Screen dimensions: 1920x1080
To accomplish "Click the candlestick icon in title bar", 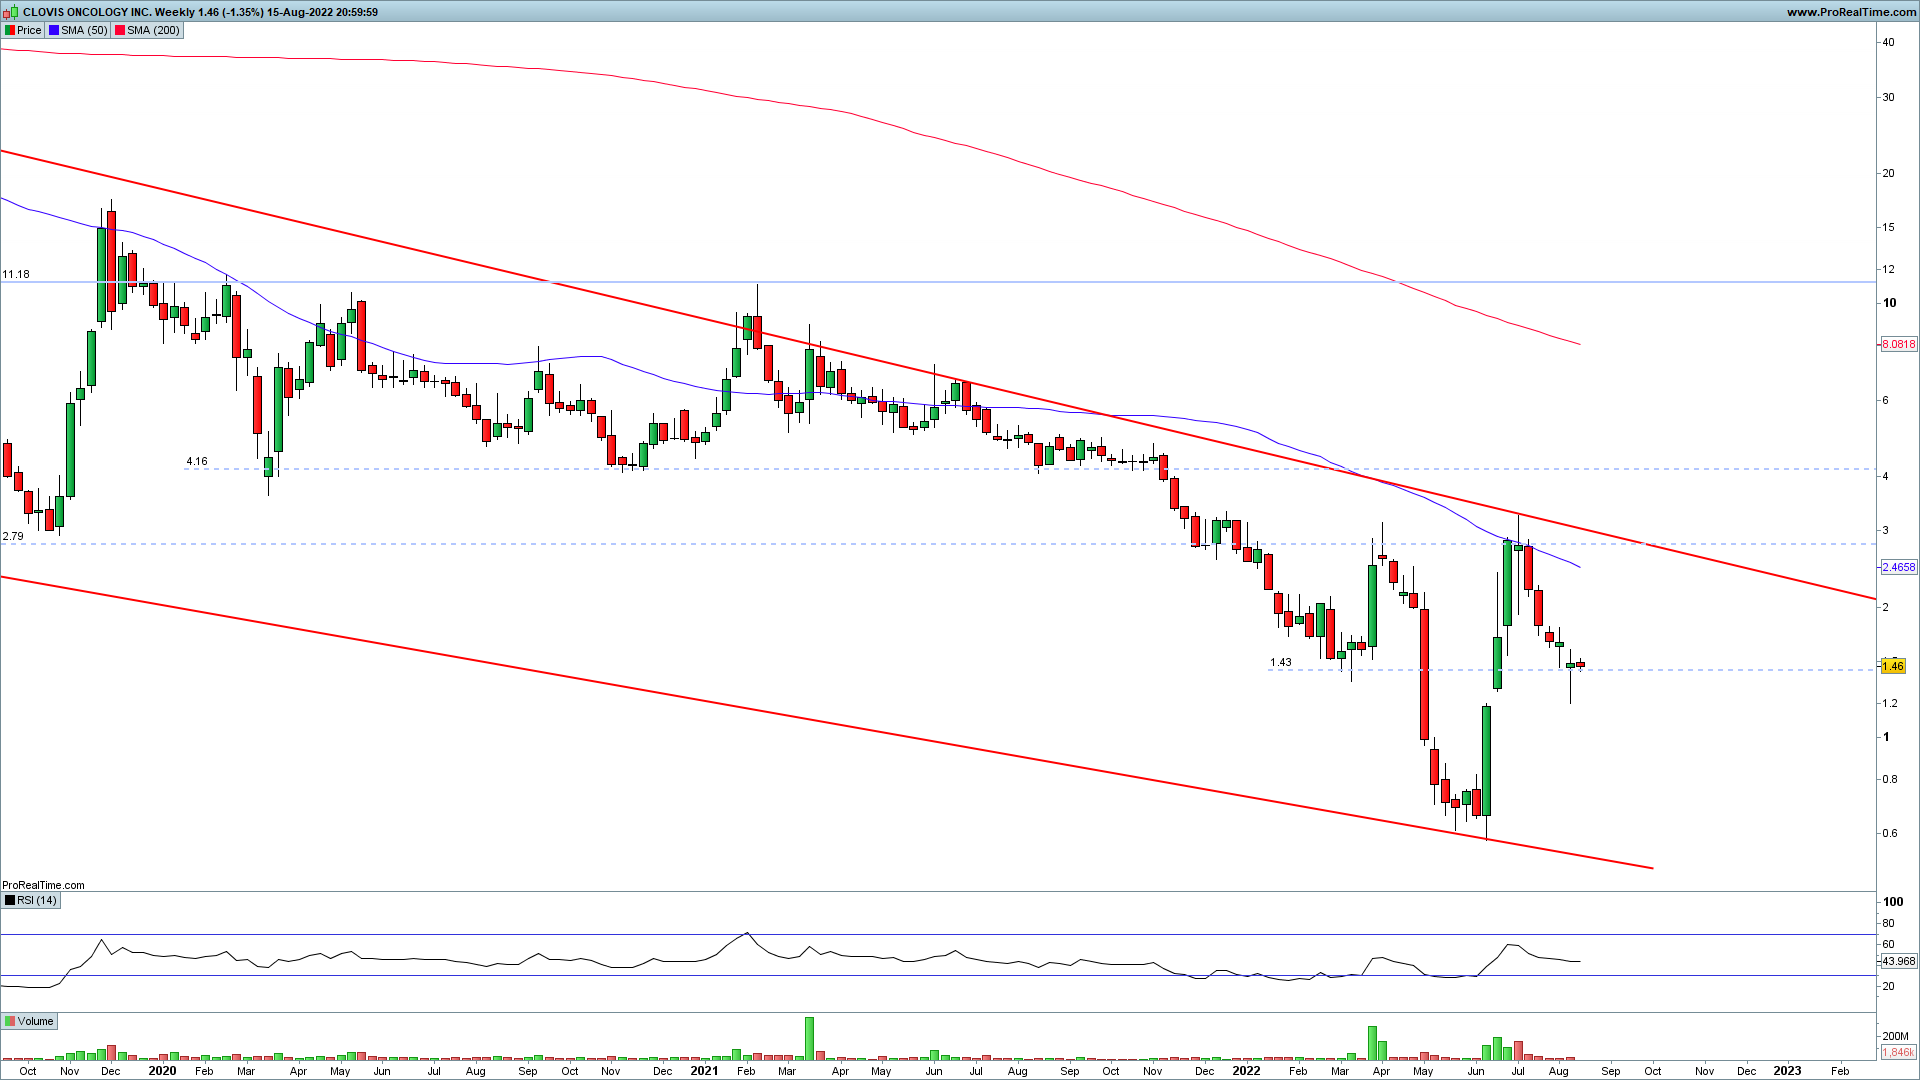I will click(x=10, y=12).
